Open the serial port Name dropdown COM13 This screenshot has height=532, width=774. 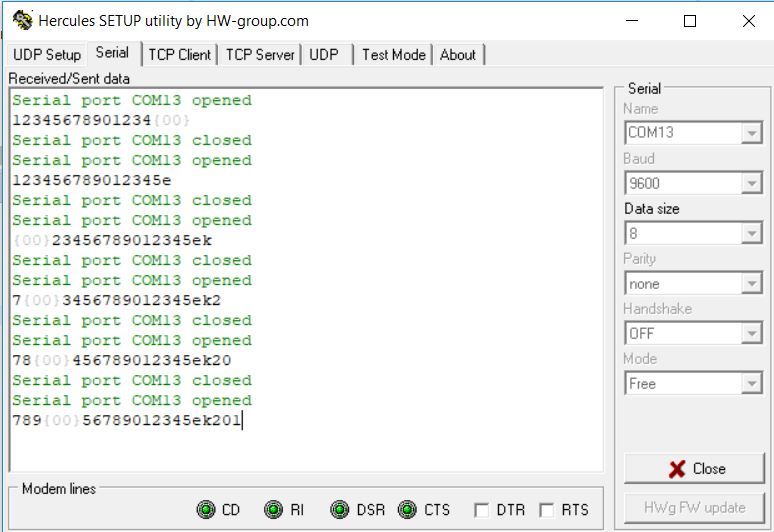click(694, 133)
